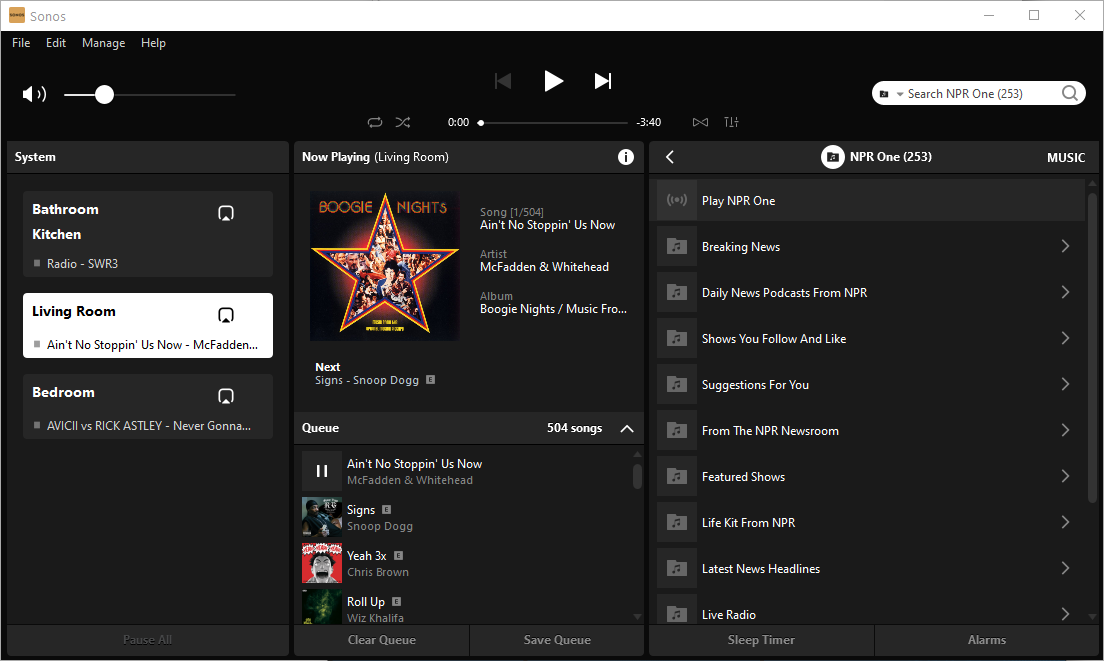The image size is (1104, 661).
Task: Stop Radio SWR3 in Bathroom room
Action: pyautogui.click(x=37, y=263)
